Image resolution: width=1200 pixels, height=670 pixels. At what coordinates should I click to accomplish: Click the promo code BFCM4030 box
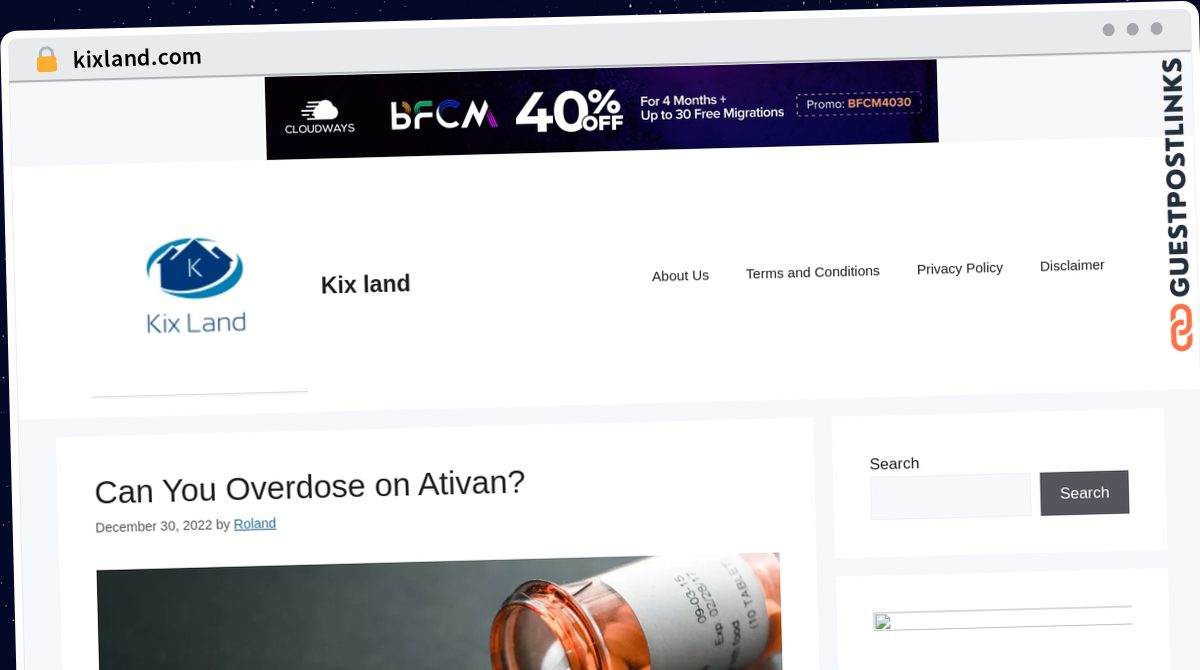[859, 103]
